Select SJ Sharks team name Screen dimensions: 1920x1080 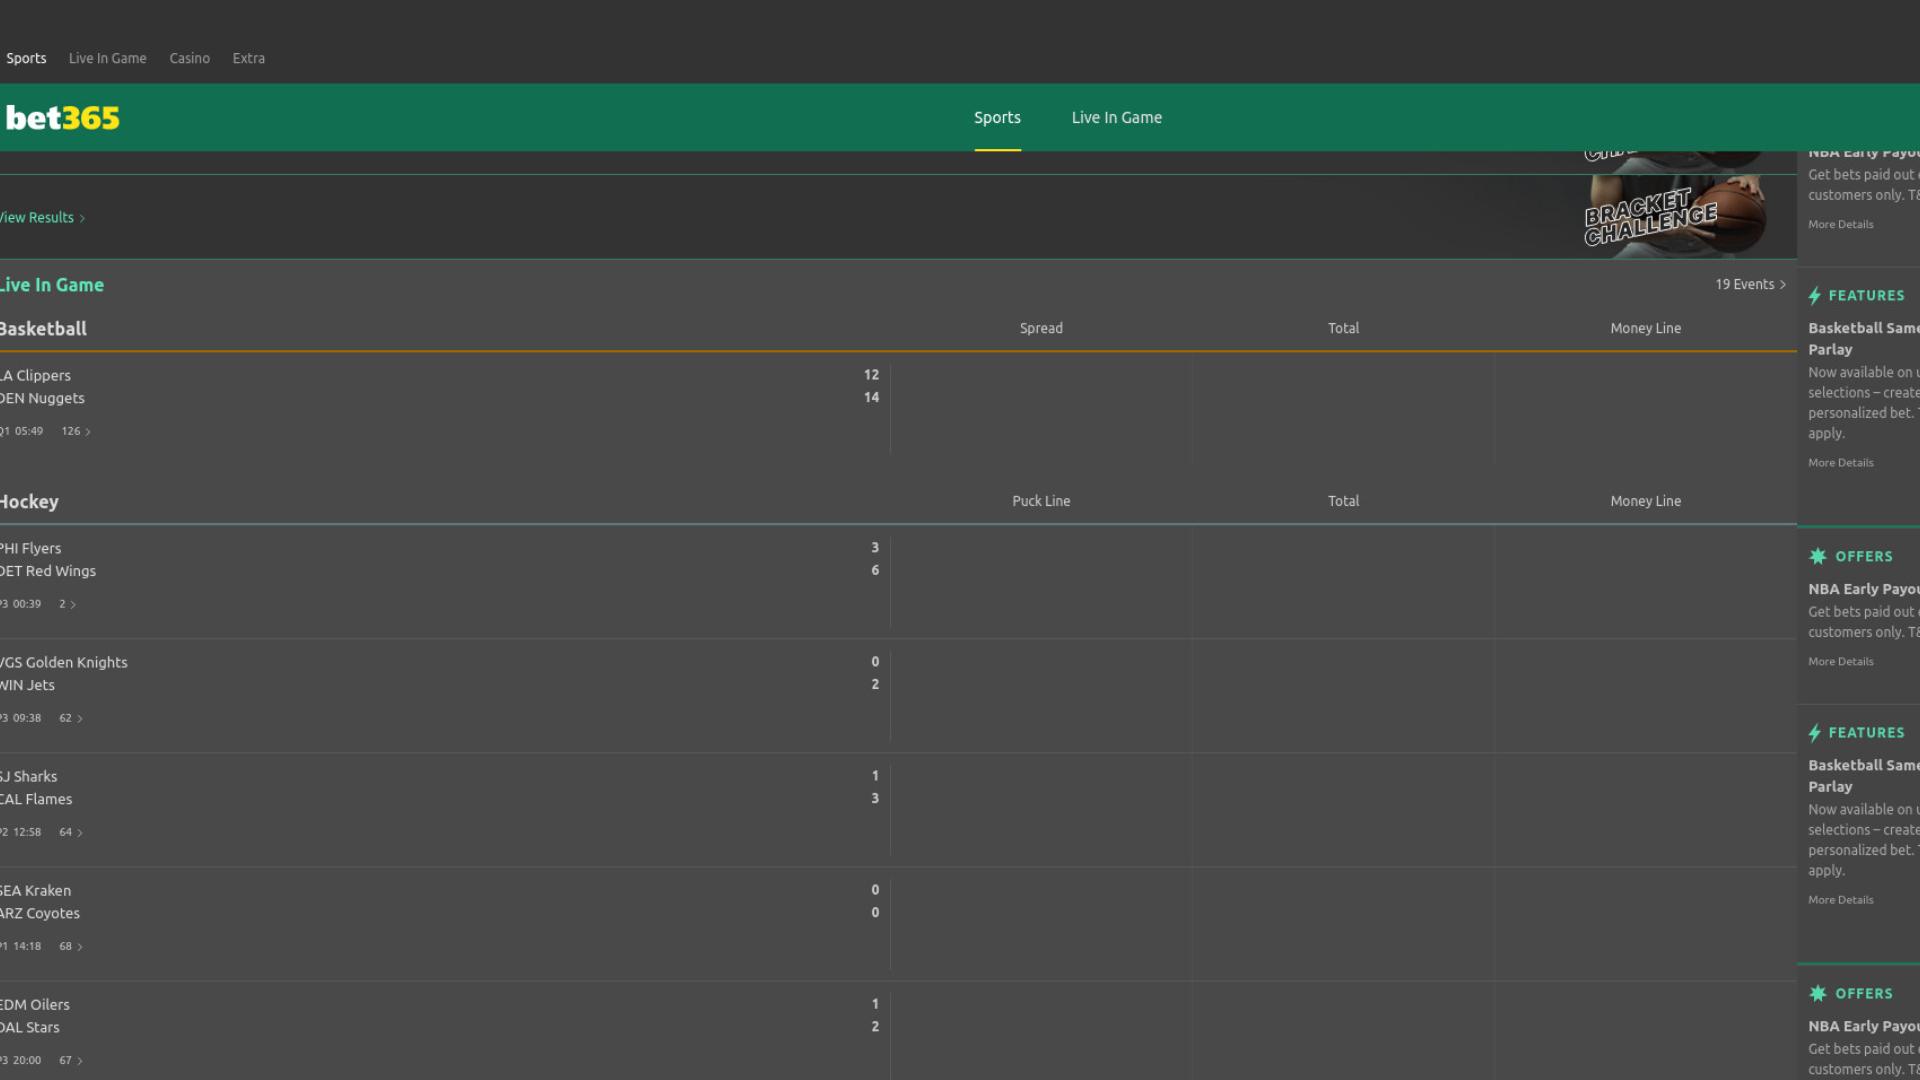click(28, 777)
